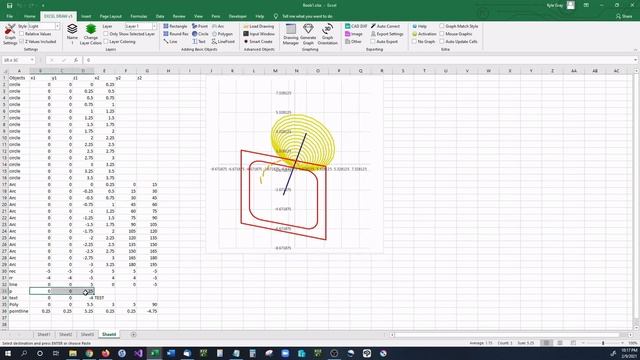
Task: Switch to the Insert tab
Action: [x=86, y=16]
